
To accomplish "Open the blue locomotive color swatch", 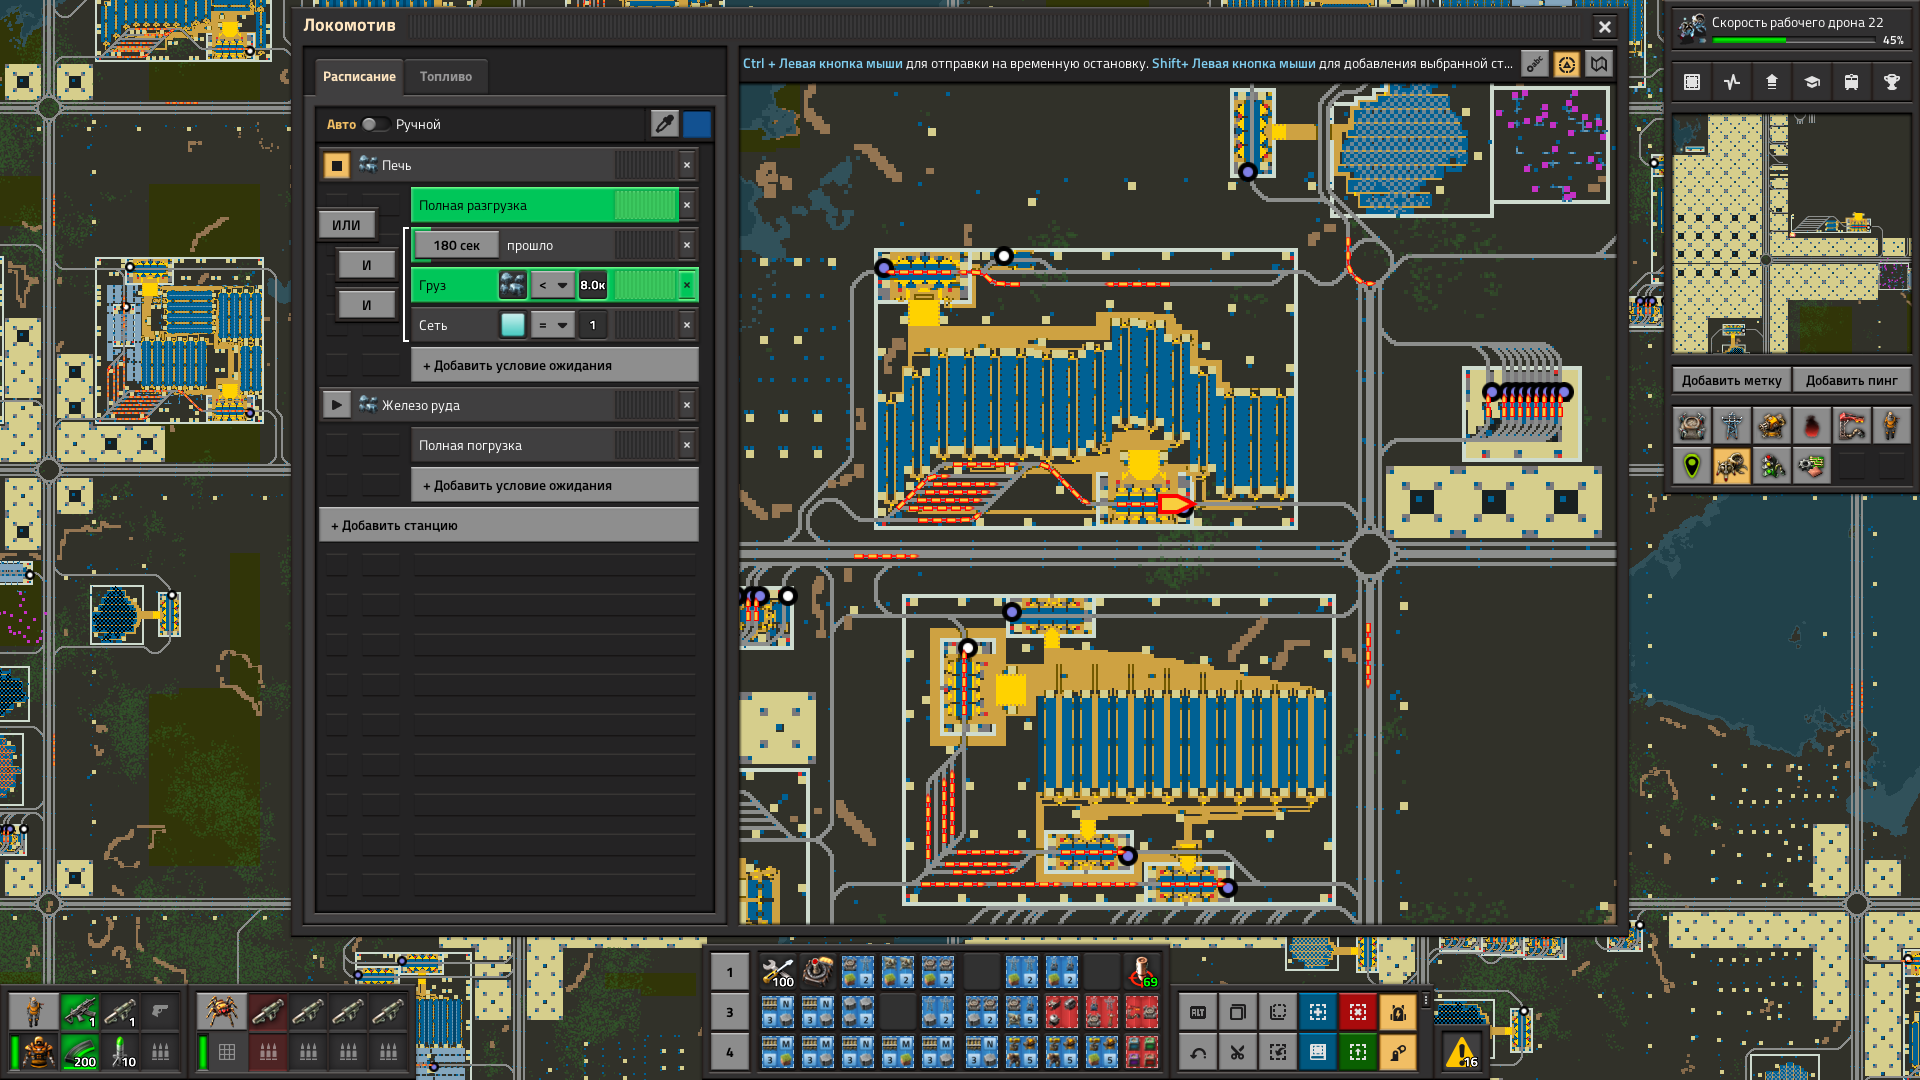I will coord(697,124).
